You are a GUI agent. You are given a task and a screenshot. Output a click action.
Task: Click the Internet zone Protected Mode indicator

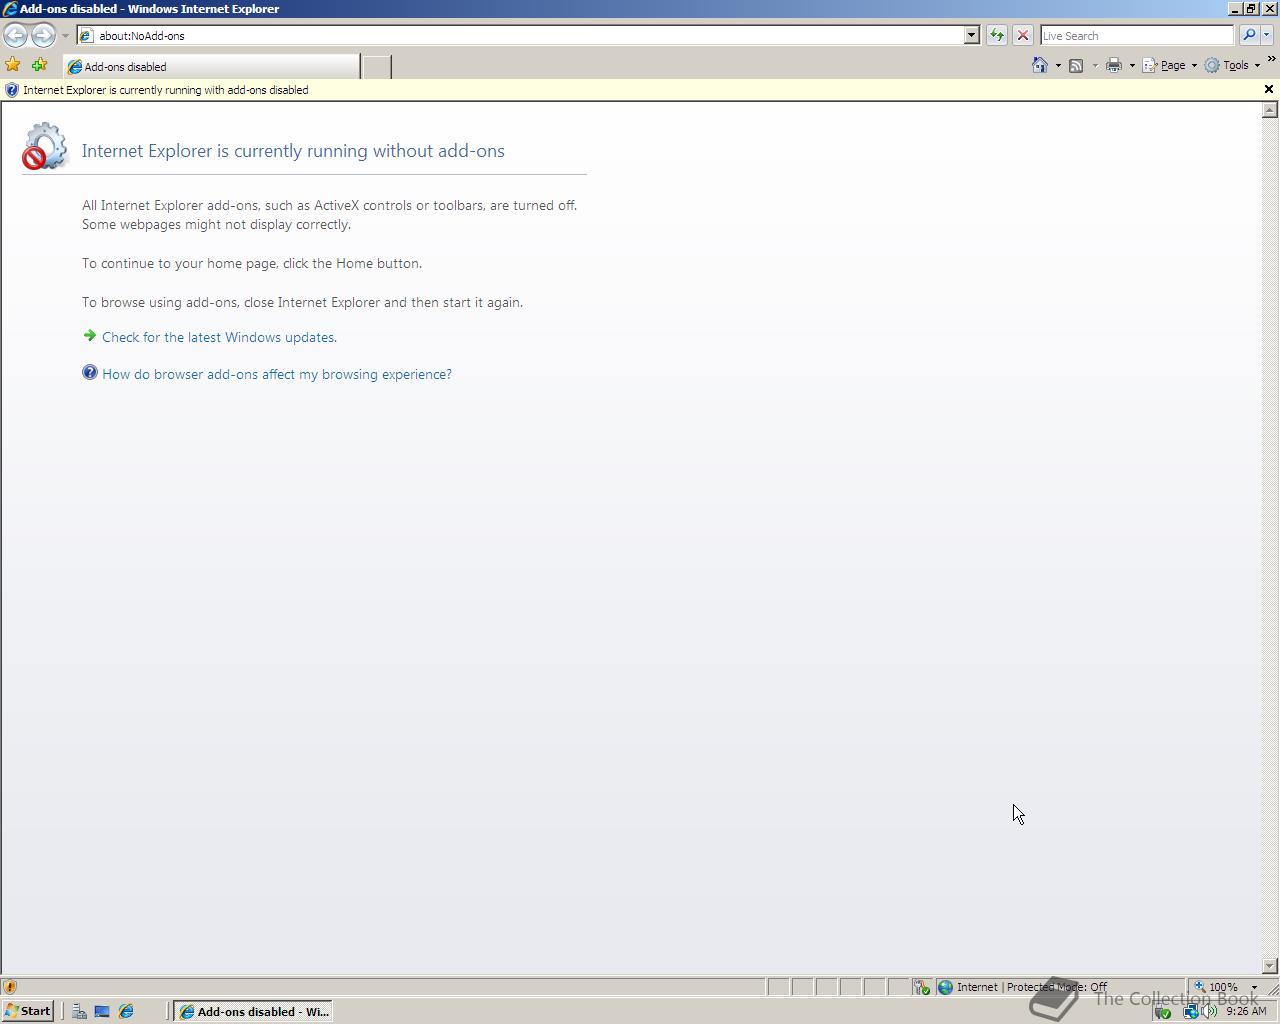click(x=1058, y=987)
